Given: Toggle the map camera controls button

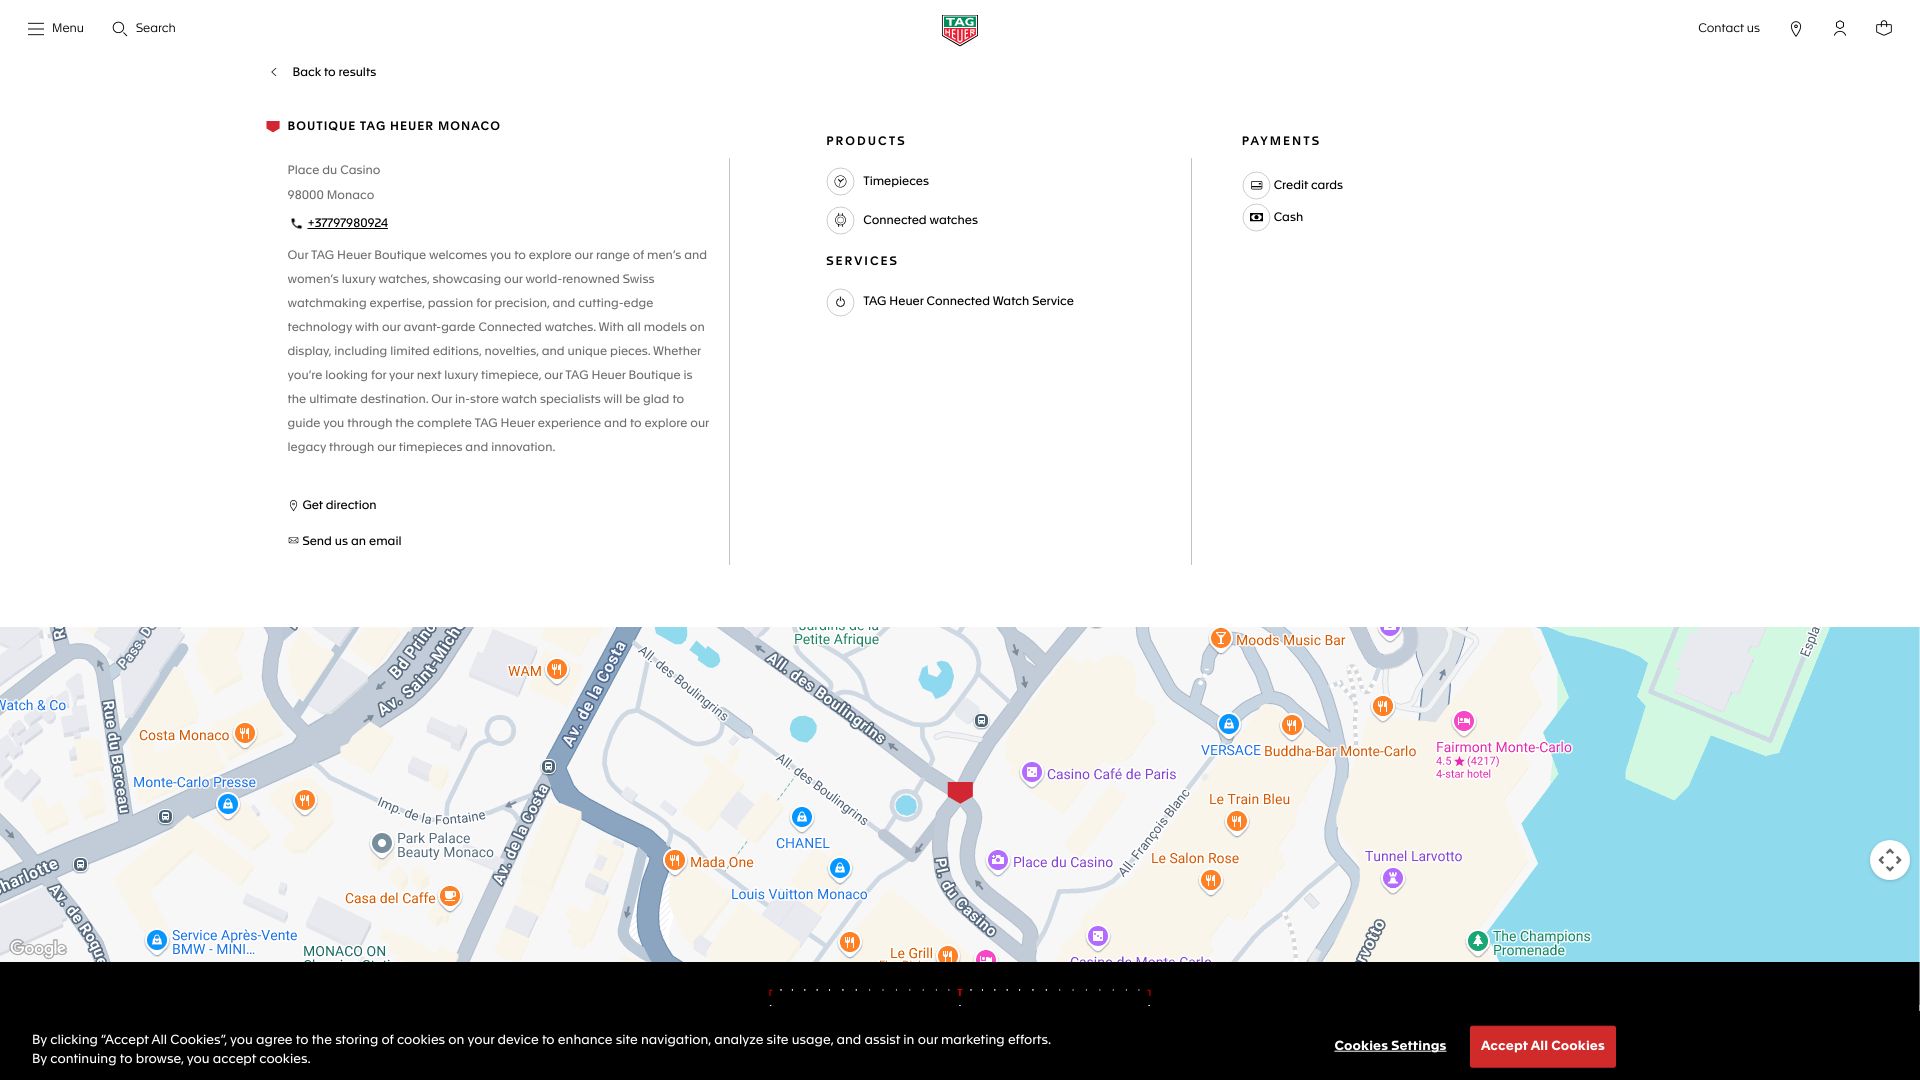Looking at the screenshot, I should (1890, 860).
